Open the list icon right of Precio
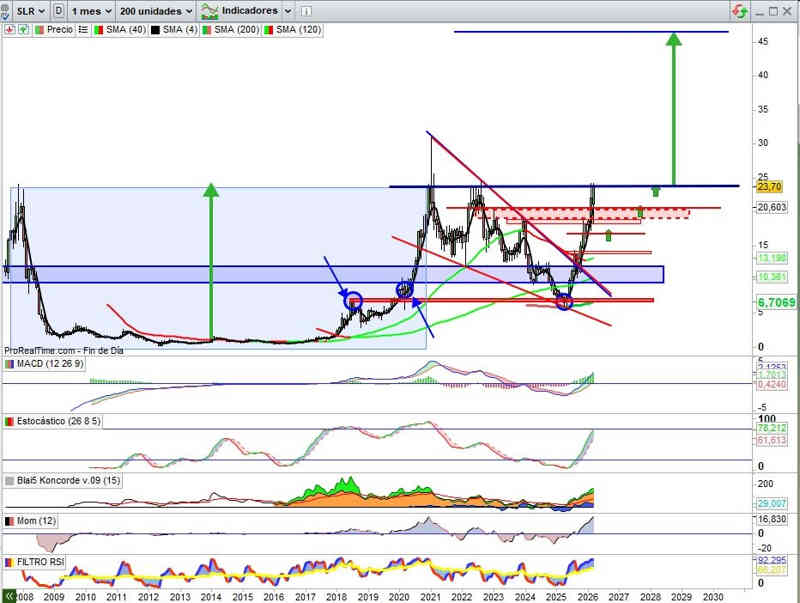This screenshot has height=603, width=800. click(x=82, y=30)
